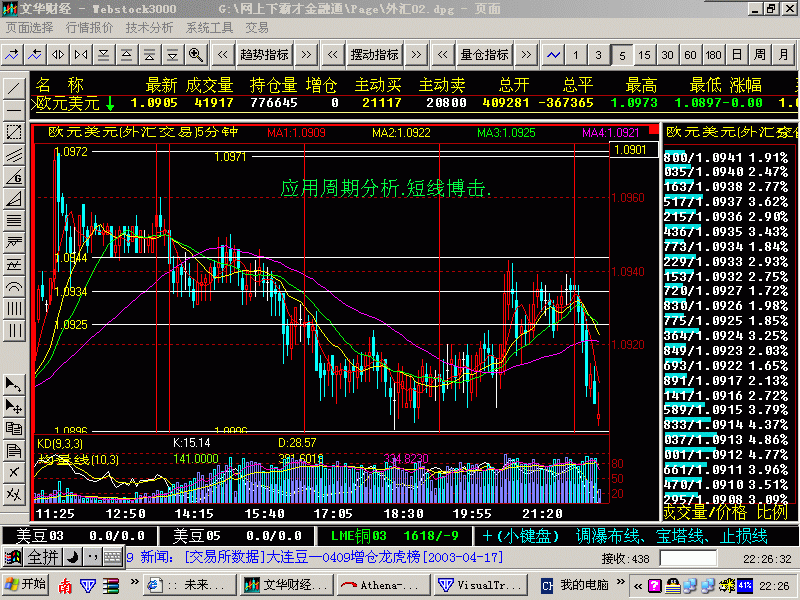This screenshot has width=800, height=600.
Task: Click the 41% indicator in system tray
Action: pyautogui.click(x=744, y=585)
